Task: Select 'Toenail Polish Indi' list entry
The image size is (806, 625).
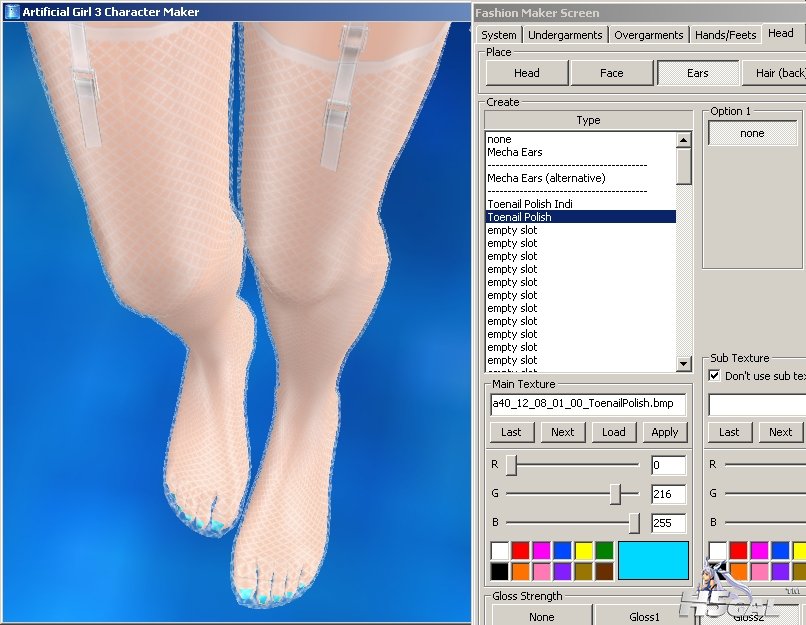Action: click(x=580, y=204)
